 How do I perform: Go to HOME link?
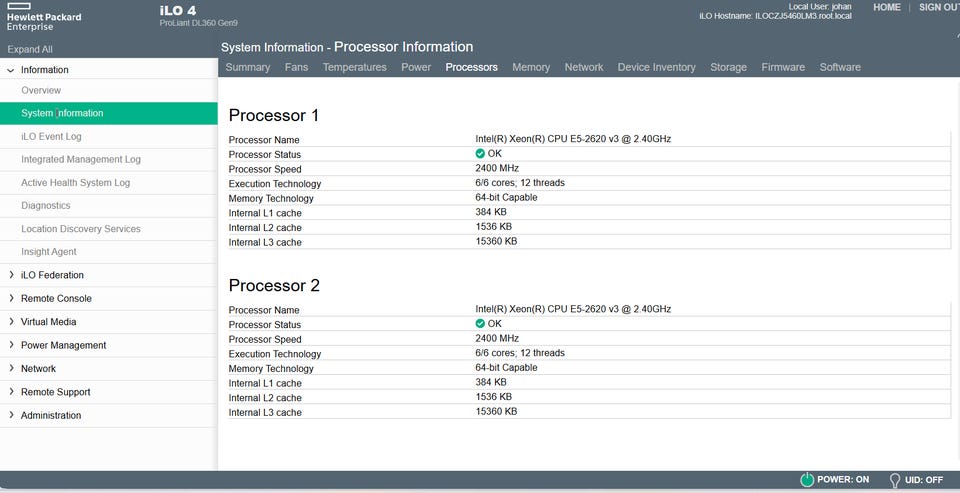pyautogui.click(x=887, y=7)
